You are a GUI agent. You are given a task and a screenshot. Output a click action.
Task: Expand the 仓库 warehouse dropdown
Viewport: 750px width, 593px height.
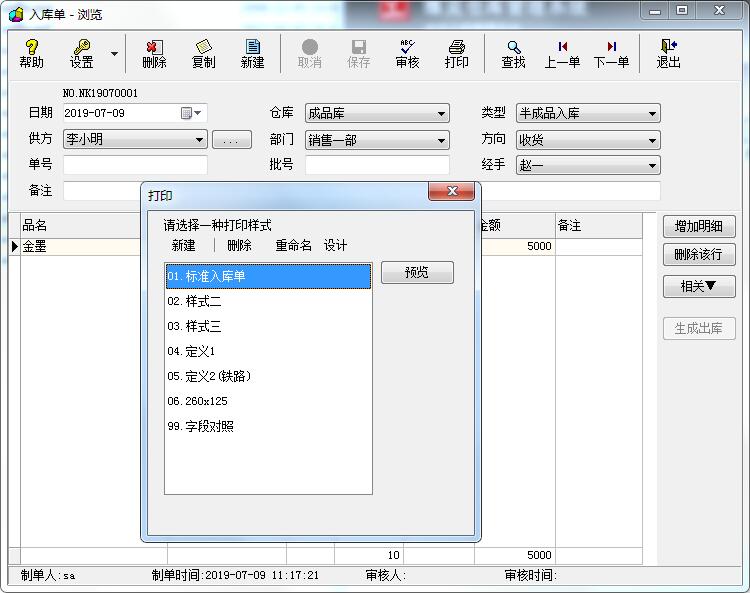(441, 114)
